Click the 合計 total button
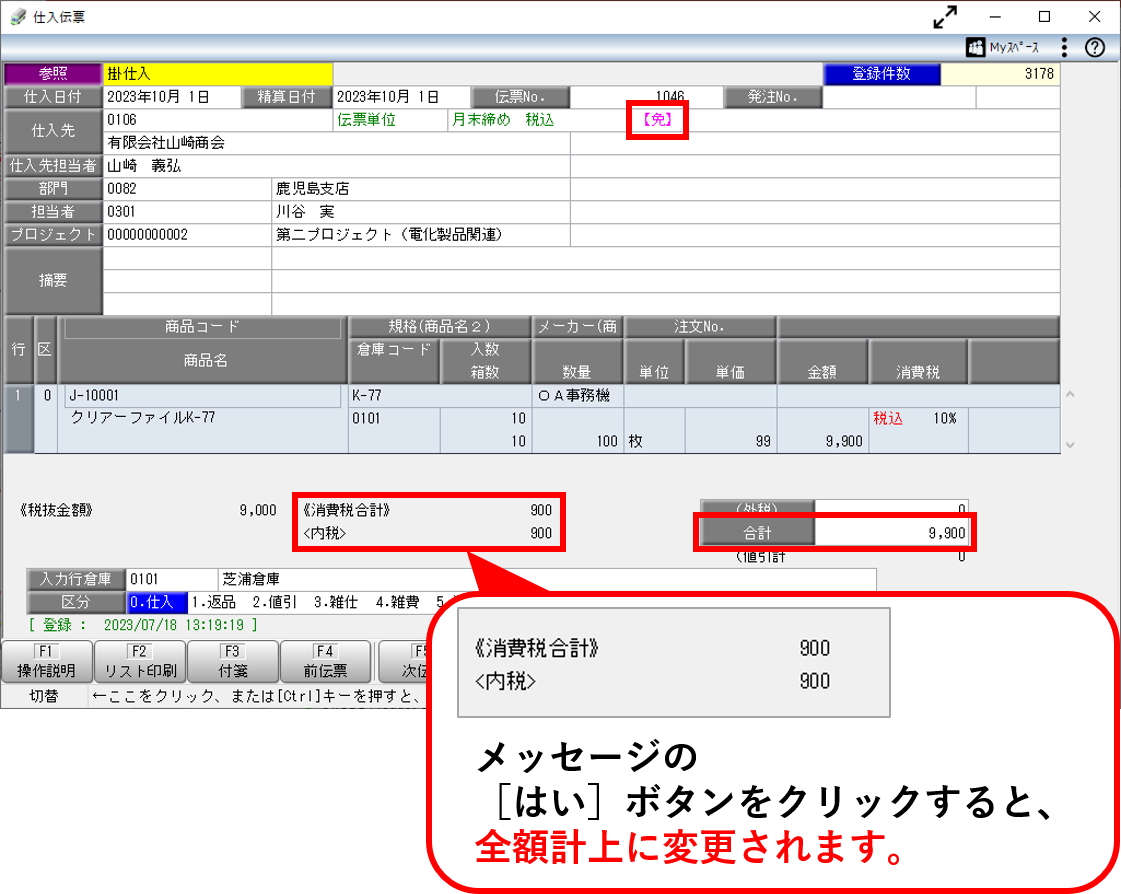 [x=757, y=533]
